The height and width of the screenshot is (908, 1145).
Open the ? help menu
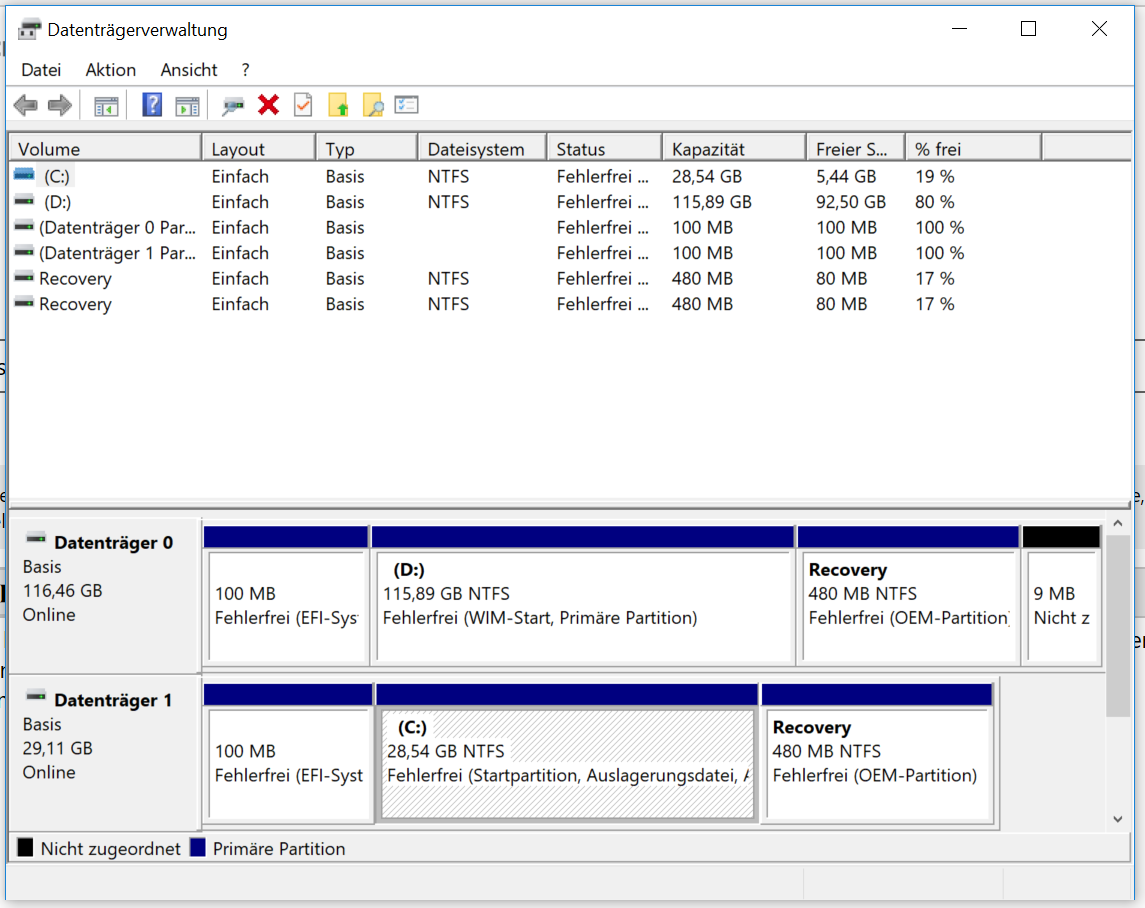[x=245, y=70]
